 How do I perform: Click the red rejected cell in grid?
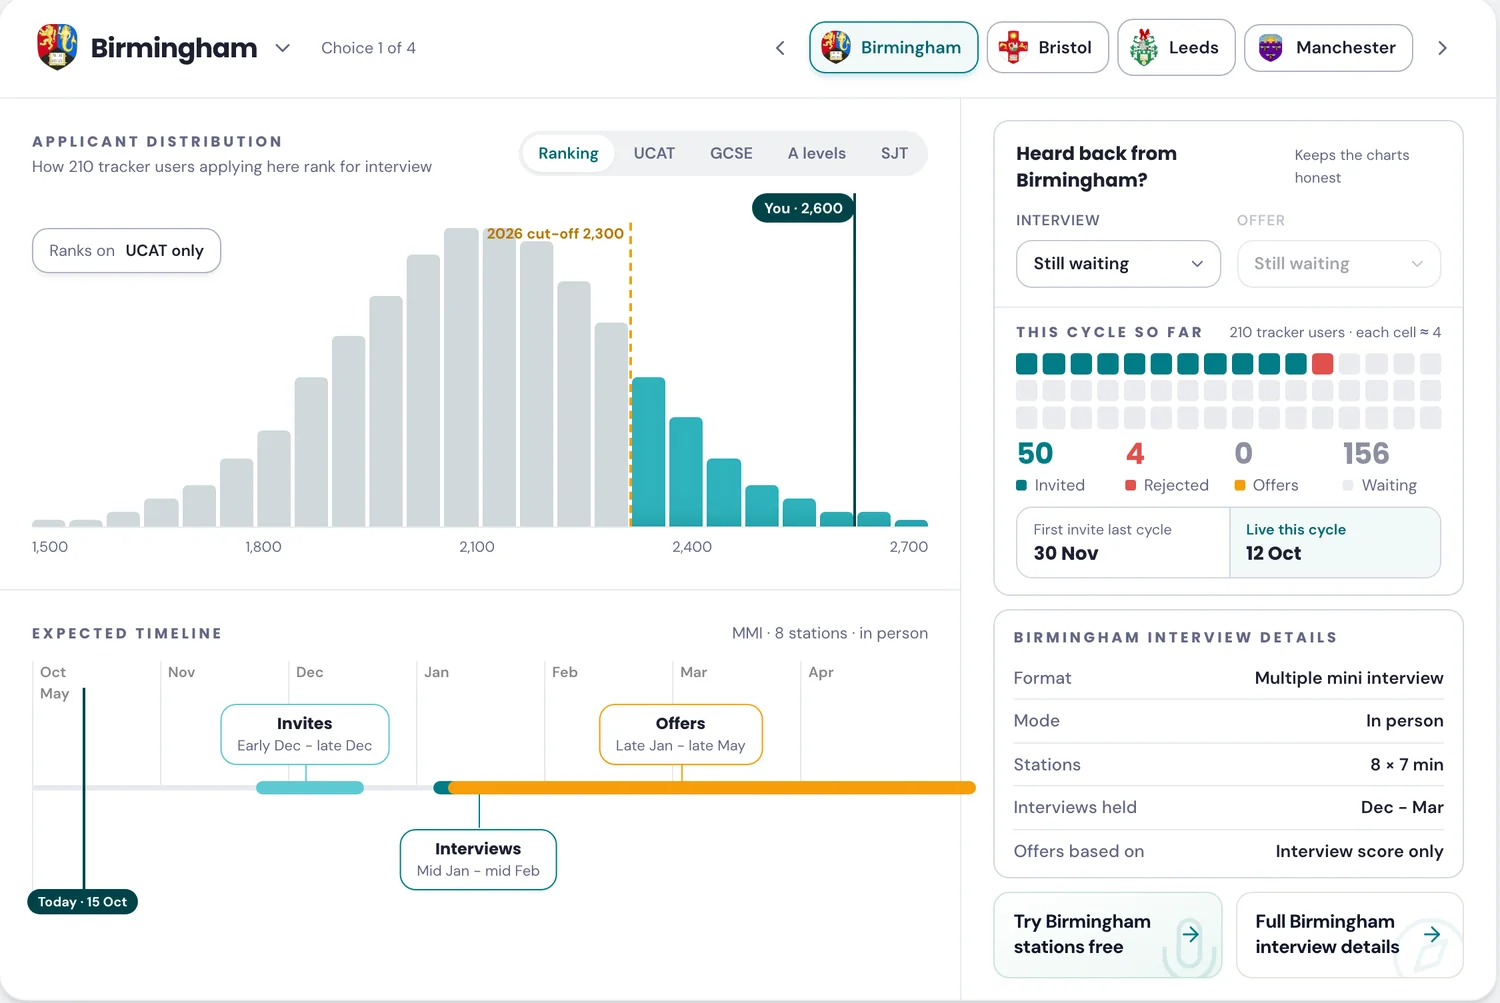pyautogui.click(x=1322, y=363)
